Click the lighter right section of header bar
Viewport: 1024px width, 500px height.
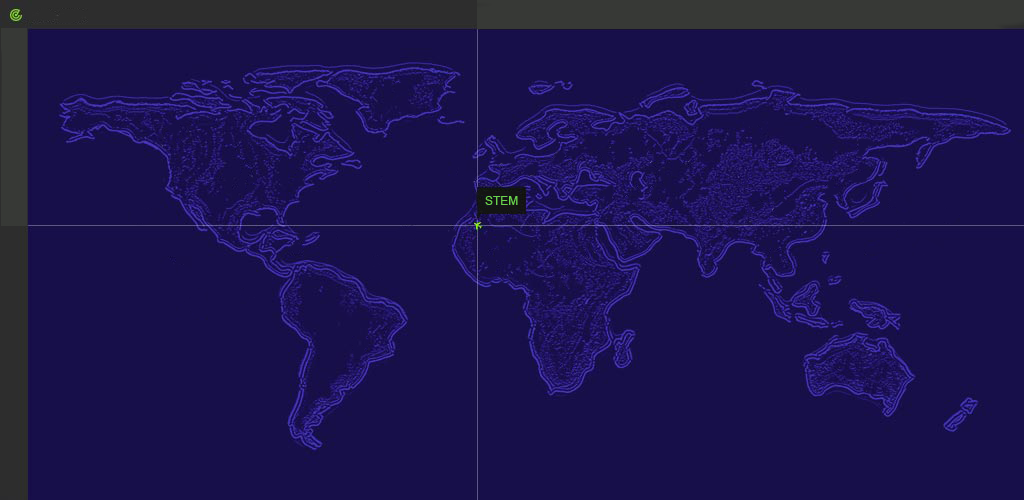point(750,14)
